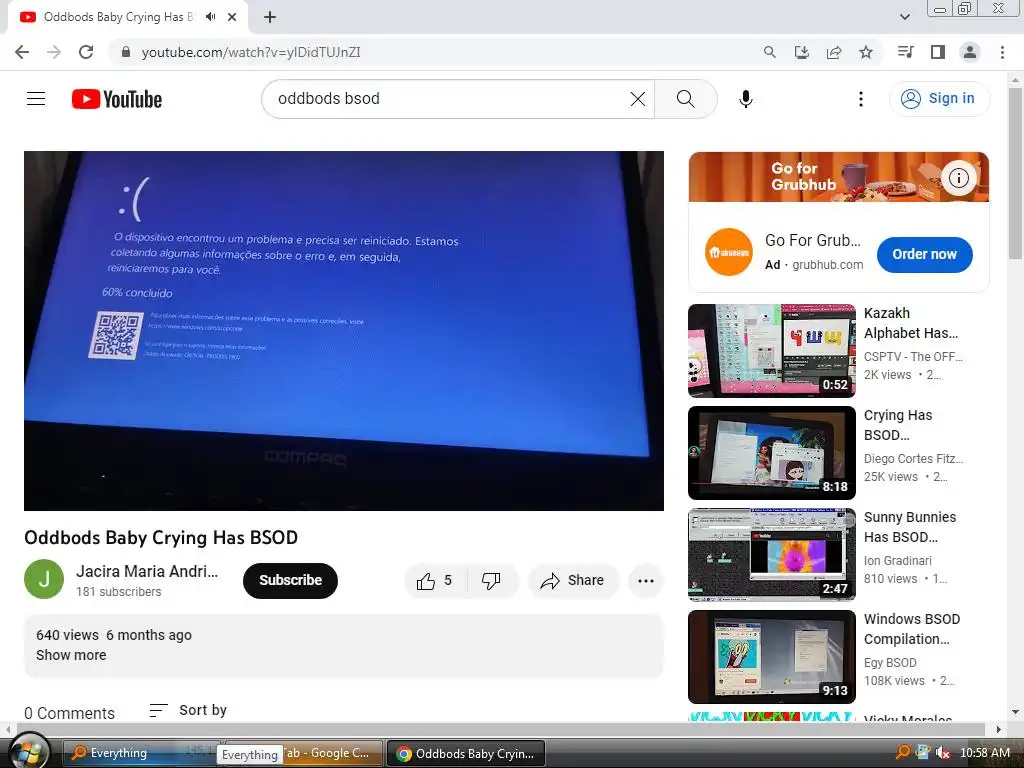Open Chrome three-dot menu
1024x768 pixels.
click(1002, 52)
